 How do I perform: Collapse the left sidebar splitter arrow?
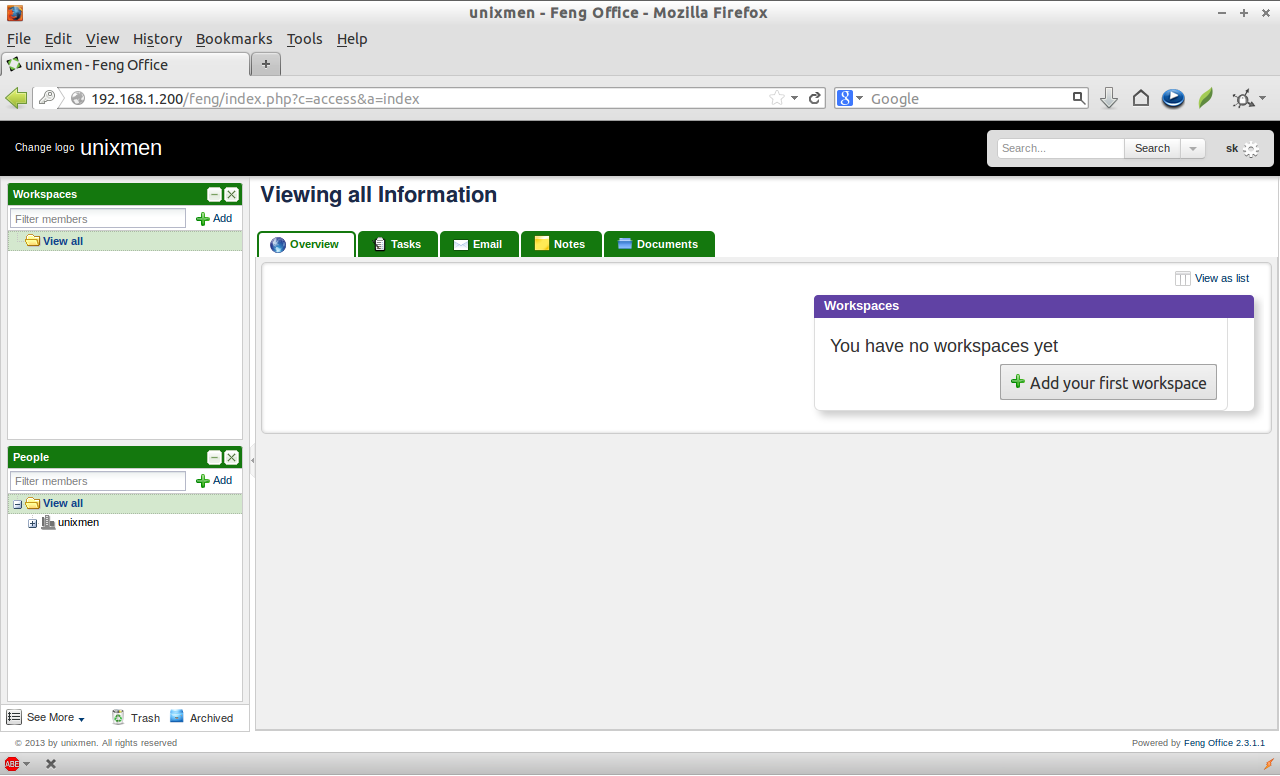tap(252, 460)
